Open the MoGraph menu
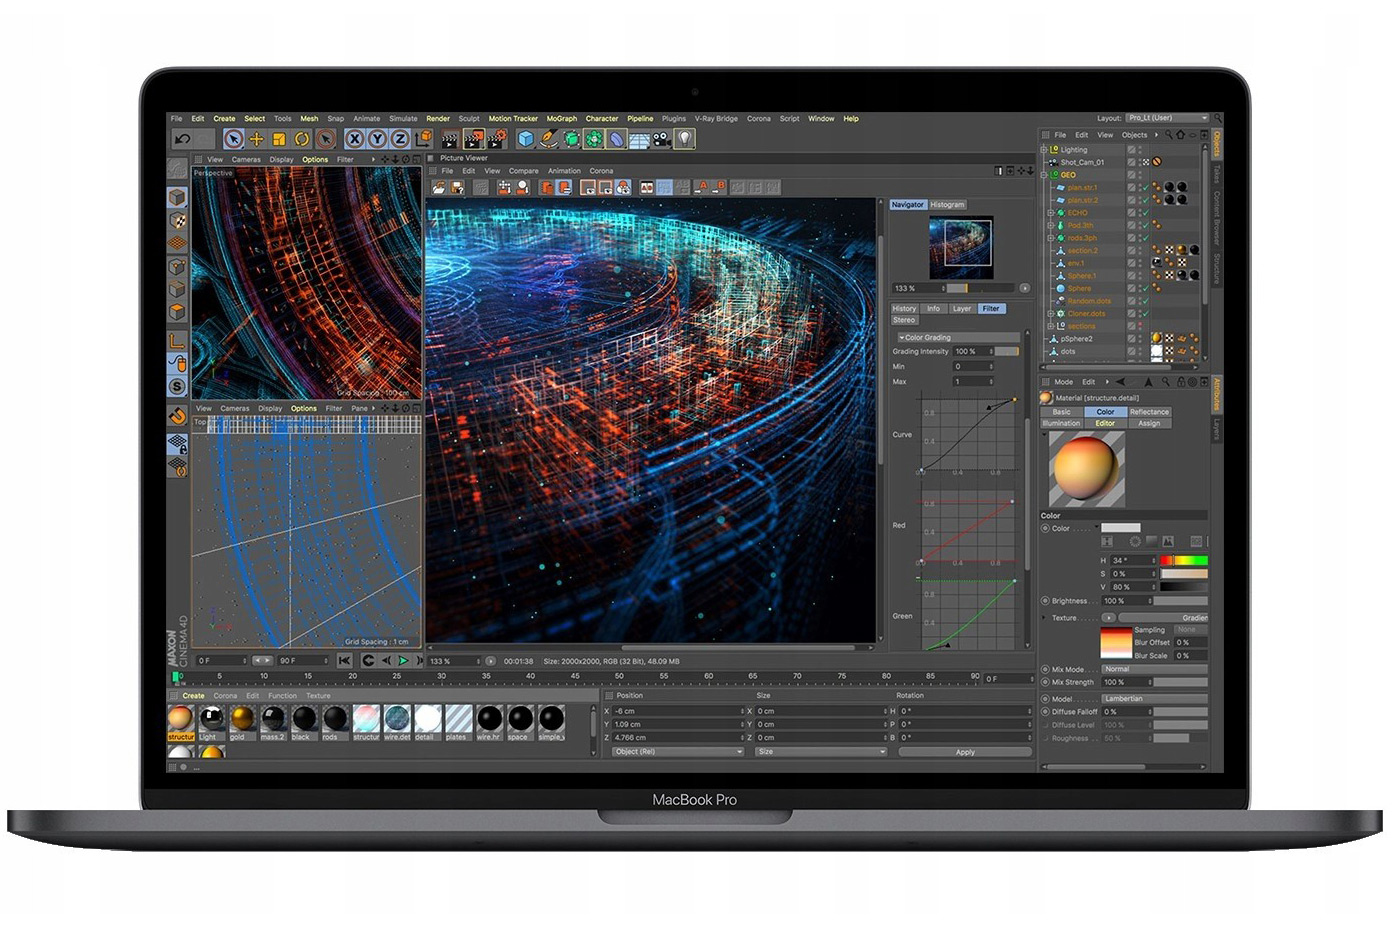Screen dimensions: 1392x928 click(561, 119)
